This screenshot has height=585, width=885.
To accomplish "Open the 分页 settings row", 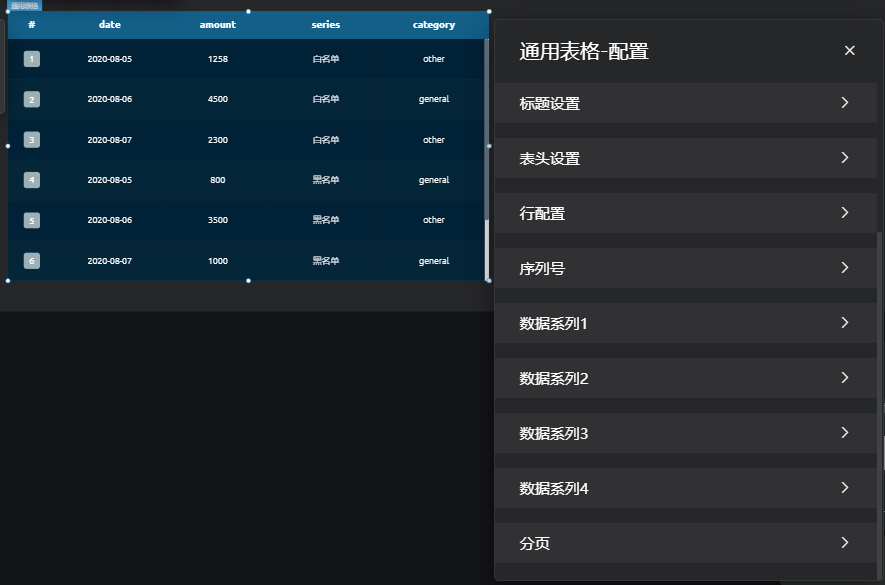I will tap(685, 543).
